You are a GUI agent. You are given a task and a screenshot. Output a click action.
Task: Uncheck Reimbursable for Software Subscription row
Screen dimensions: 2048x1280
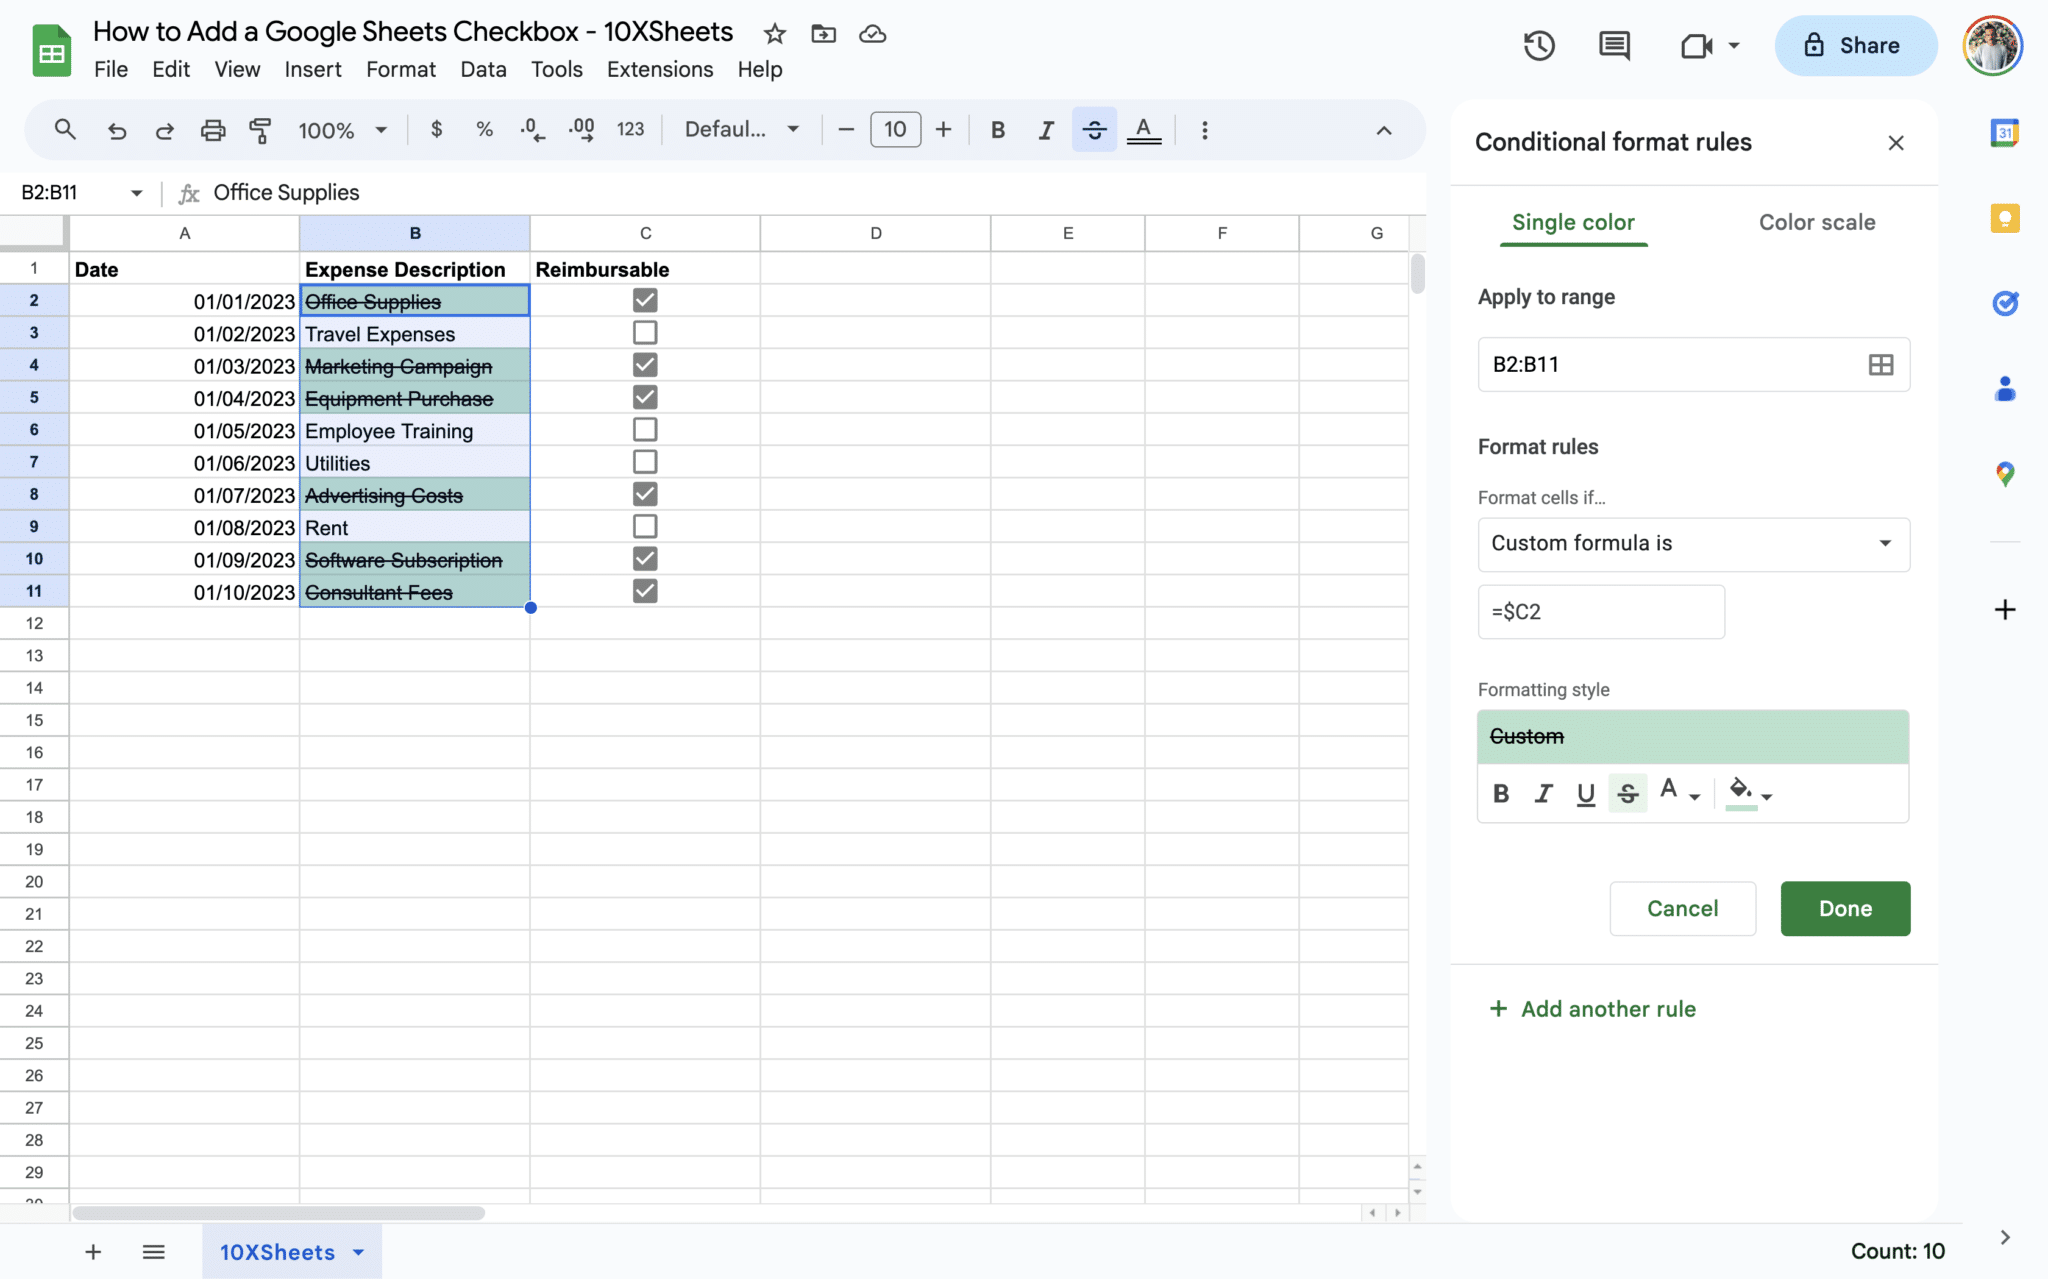pos(645,559)
